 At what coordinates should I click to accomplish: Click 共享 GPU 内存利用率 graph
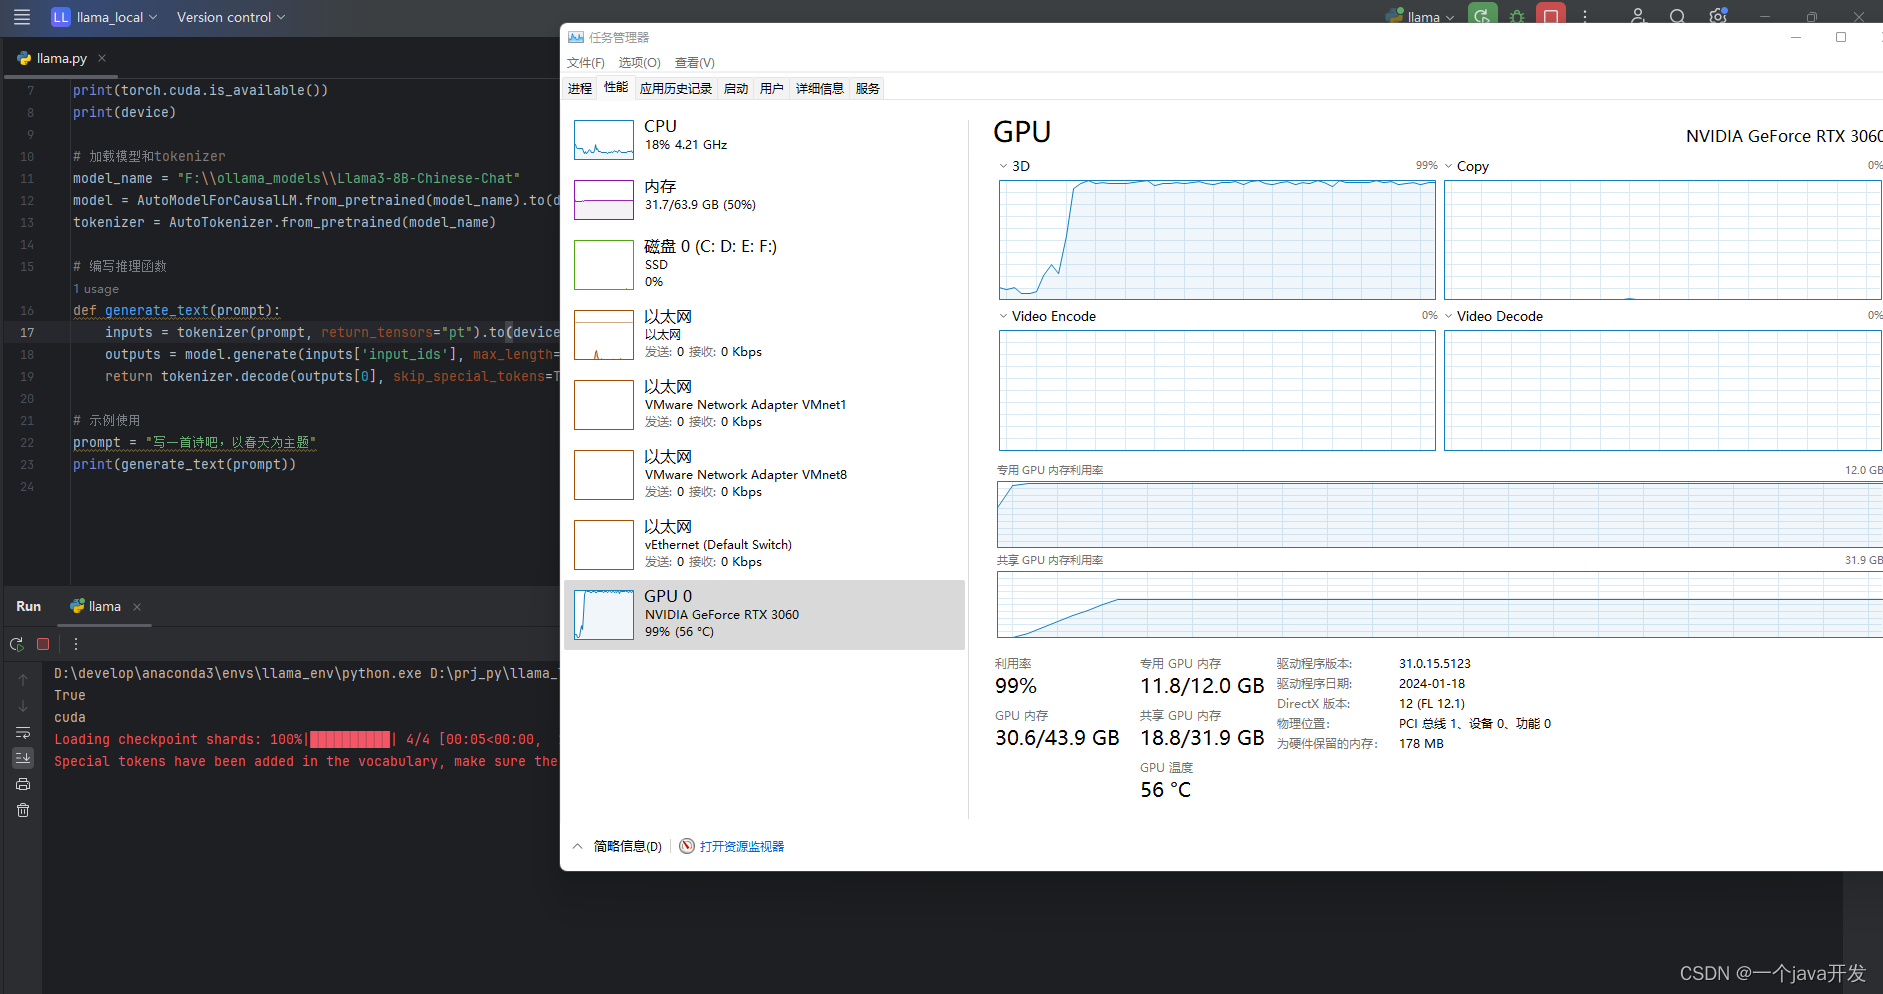coord(1440,604)
